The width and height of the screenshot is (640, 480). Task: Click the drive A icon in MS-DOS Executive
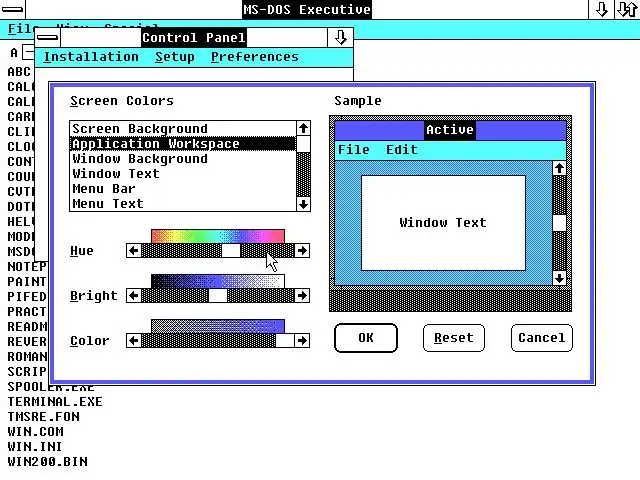[x=23, y=52]
